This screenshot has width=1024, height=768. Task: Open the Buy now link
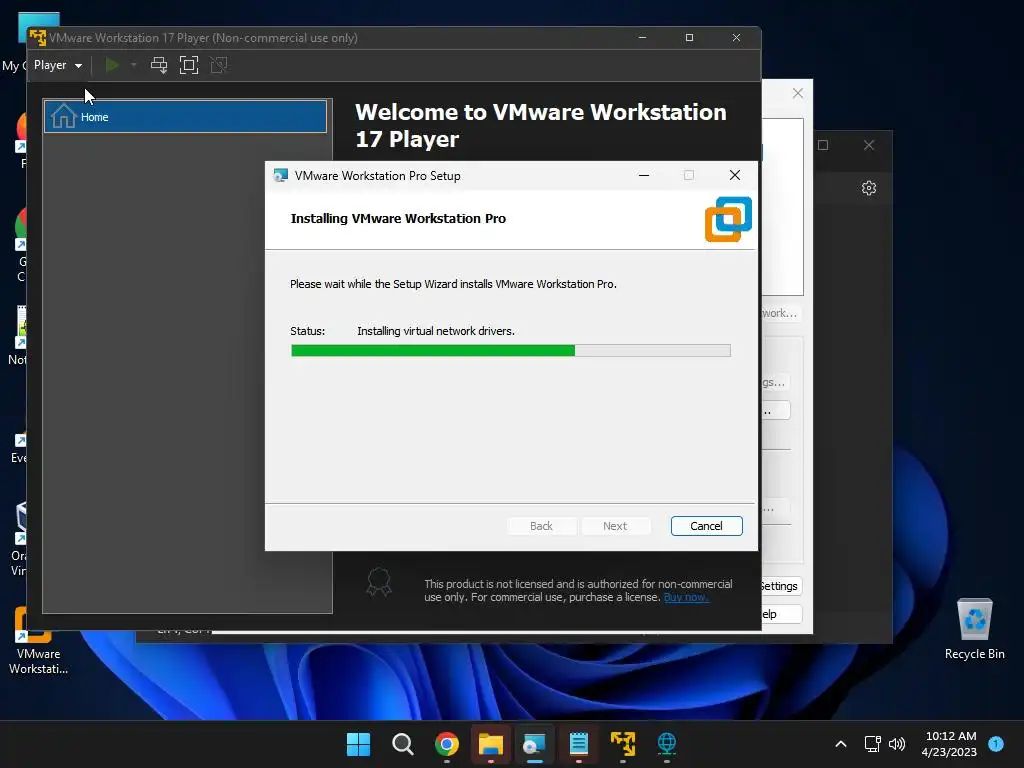686,597
